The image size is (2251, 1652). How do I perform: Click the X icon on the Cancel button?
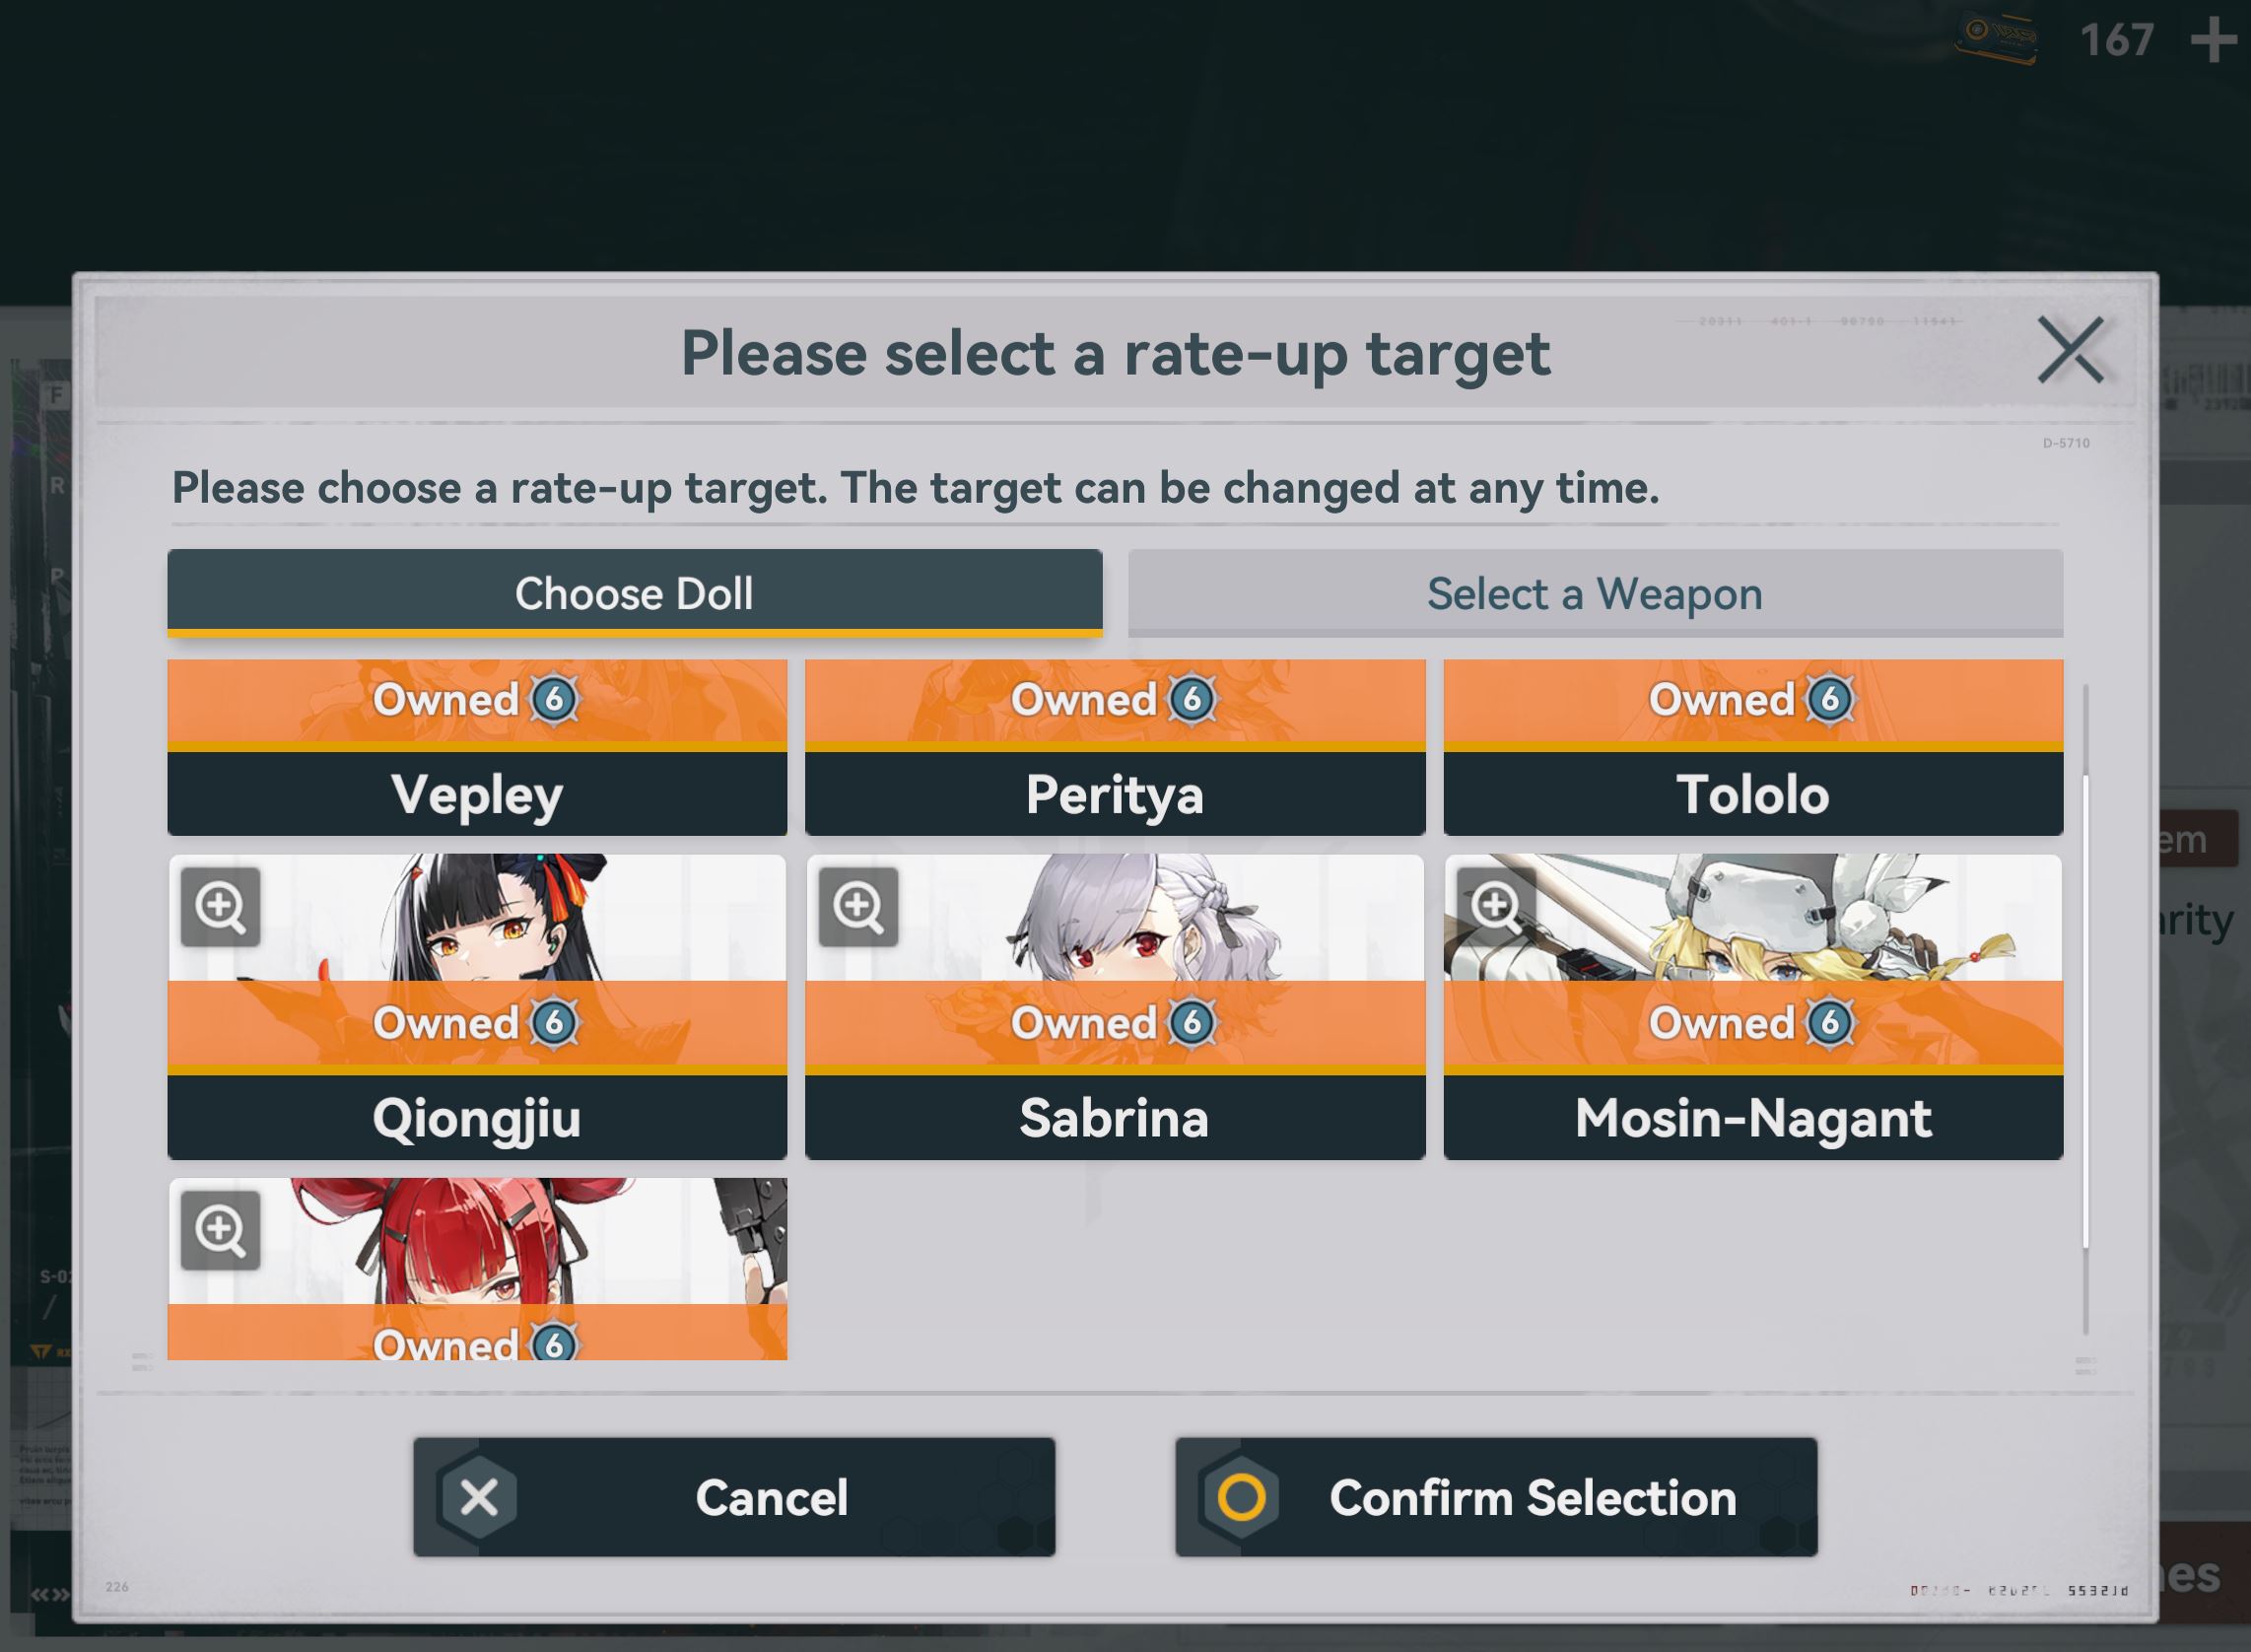pyautogui.click(x=479, y=1497)
